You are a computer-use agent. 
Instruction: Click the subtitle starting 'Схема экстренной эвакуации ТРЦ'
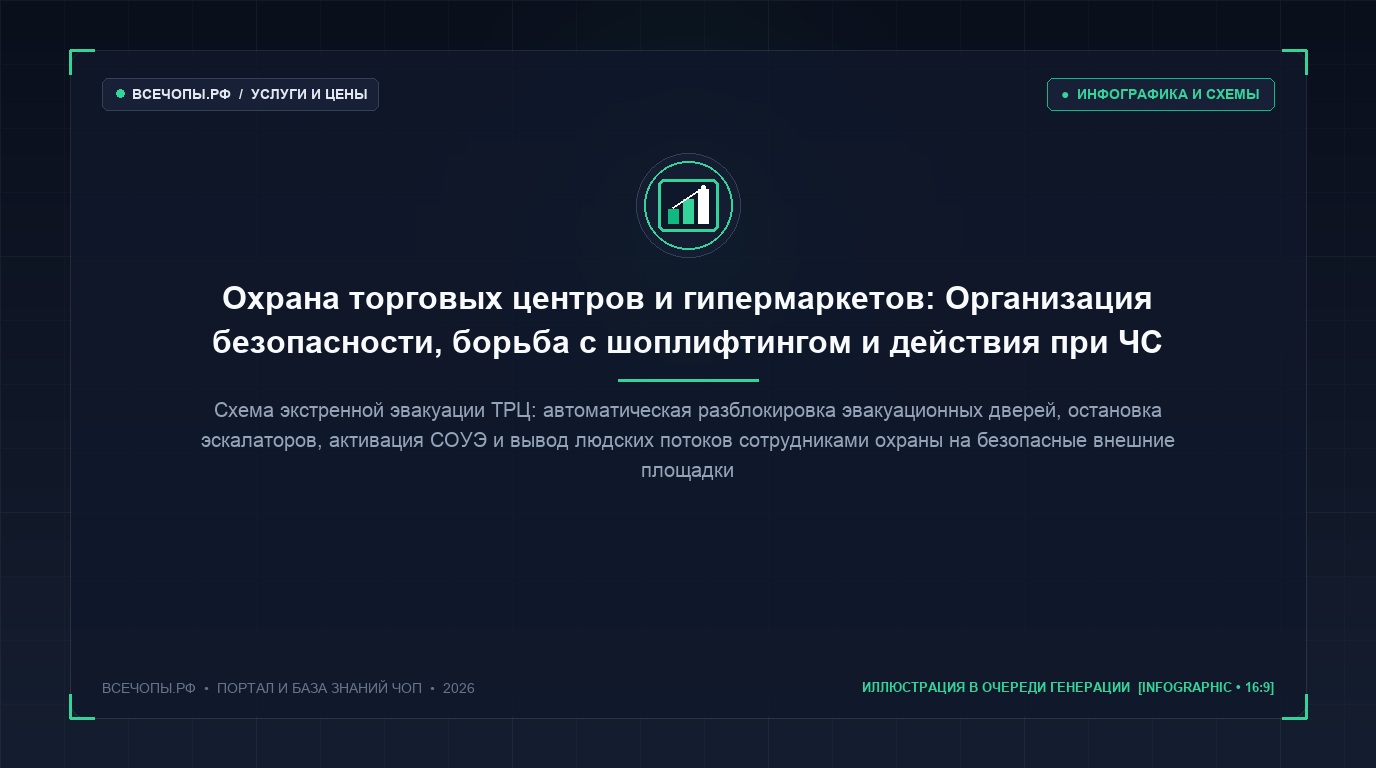pos(687,440)
